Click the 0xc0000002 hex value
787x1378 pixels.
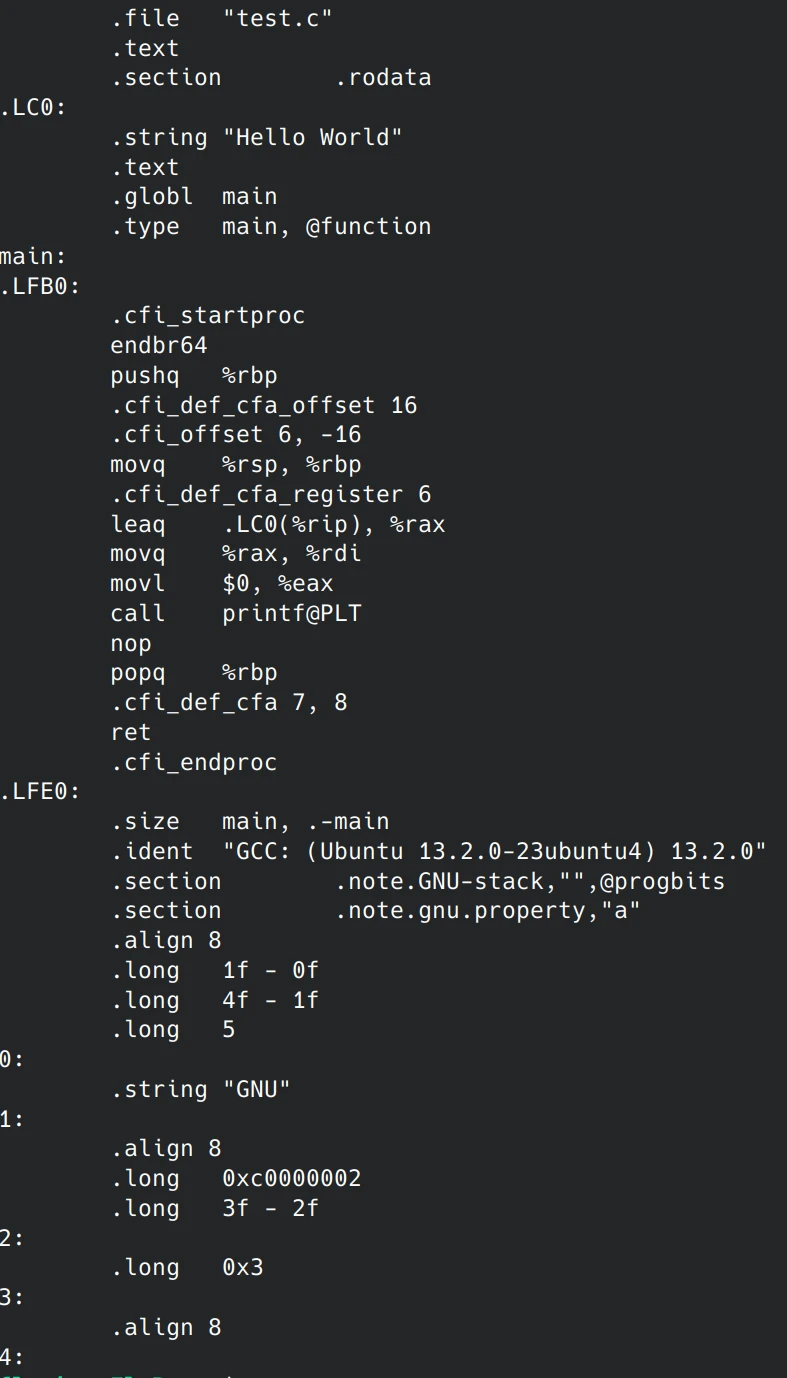[291, 1178]
